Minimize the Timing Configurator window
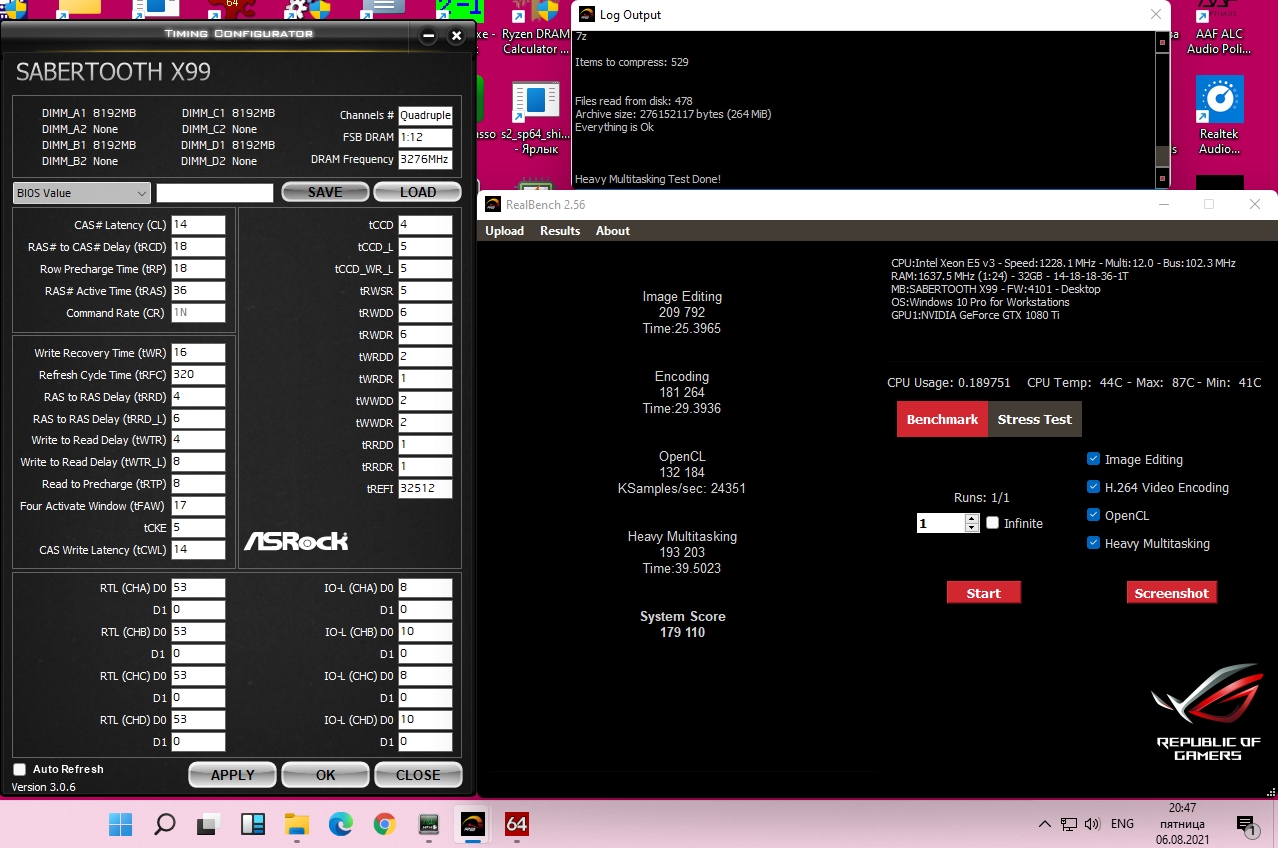This screenshot has width=1278, height=848. coord(429,36)
